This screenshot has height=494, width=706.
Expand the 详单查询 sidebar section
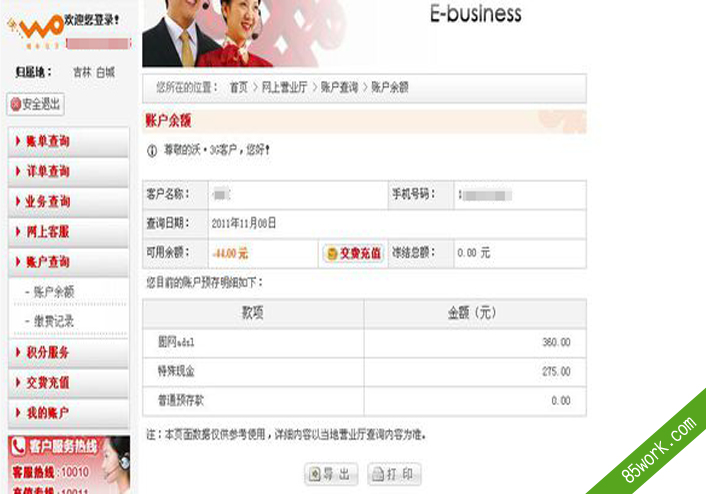(68, 172)
